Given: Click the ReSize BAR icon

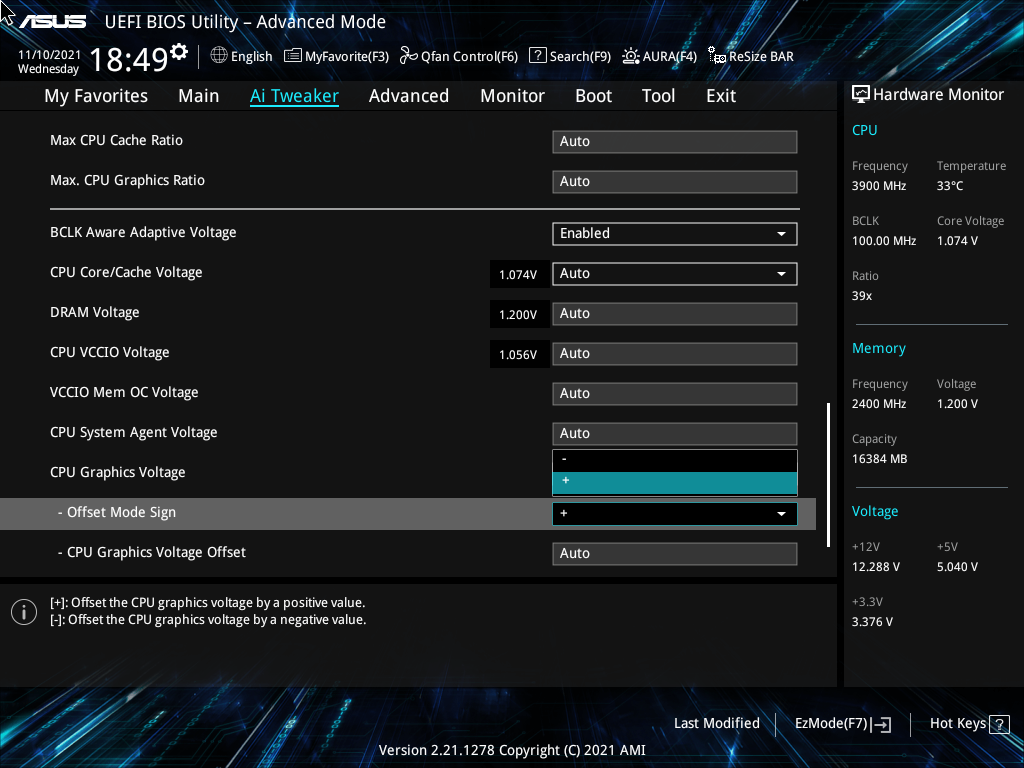Looking at the screenshot, I should click(x=717, y=56).
